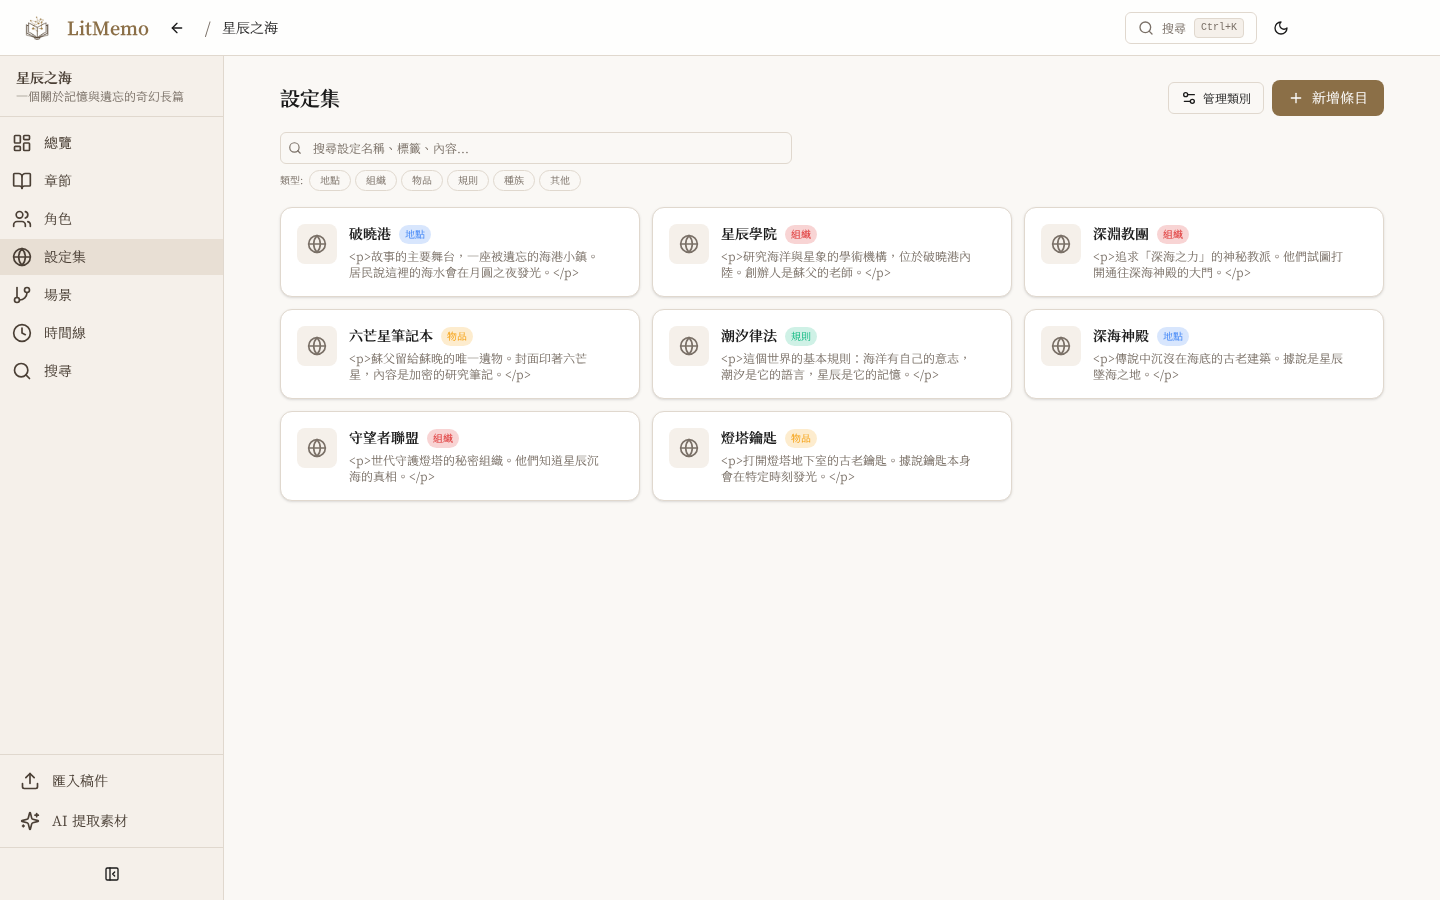
Task: Click the back arrow in top bar
Action: (177, 28)
